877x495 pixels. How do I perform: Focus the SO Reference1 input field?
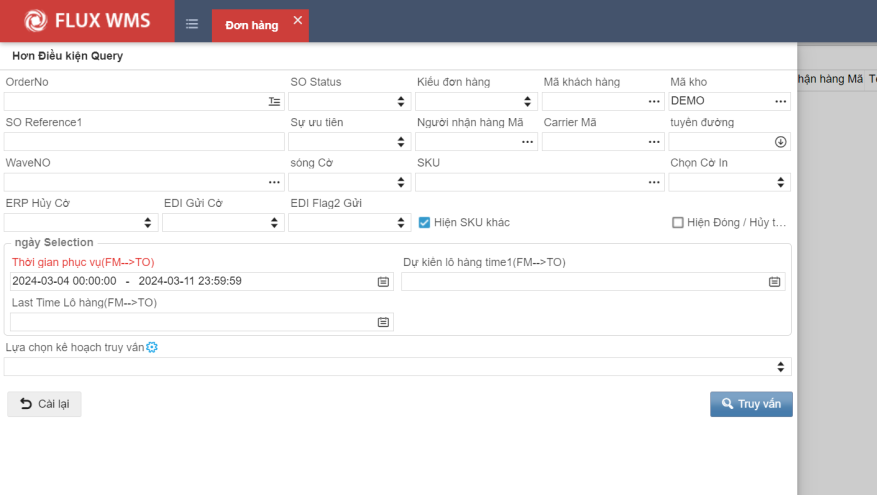point(144,142)
